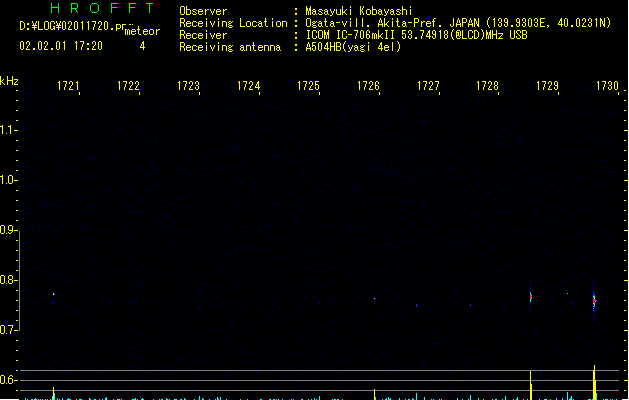Click the meteor count value 4

coord(142,46)
